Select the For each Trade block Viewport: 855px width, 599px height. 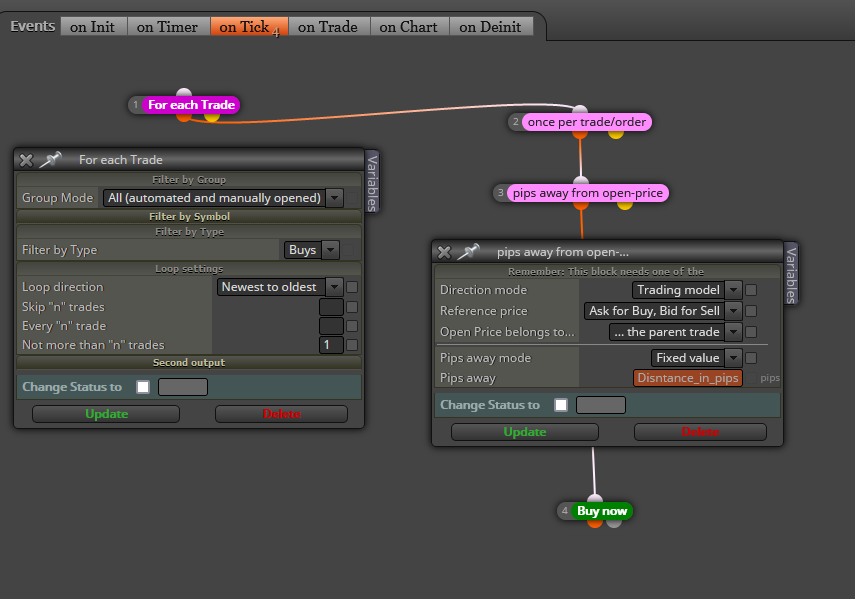[x=191, y=105]
